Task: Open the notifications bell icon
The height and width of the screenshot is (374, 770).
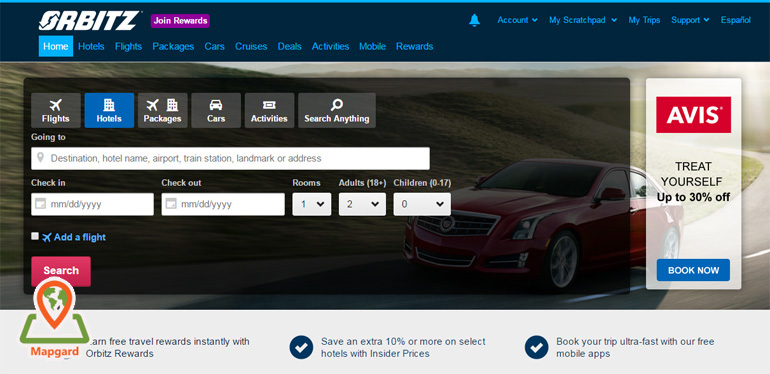Action: tap(474, 20)
